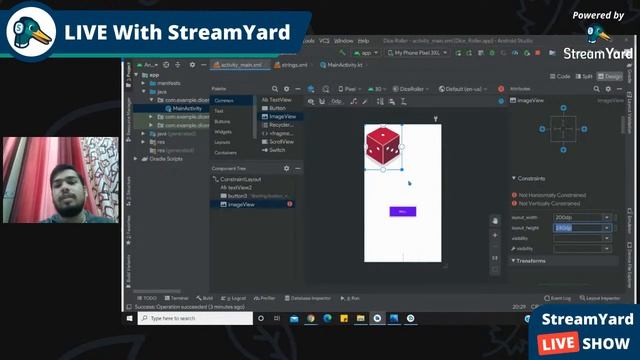Open the Pixel device preview dropdown
640x360 pixels.
(349, 89)
